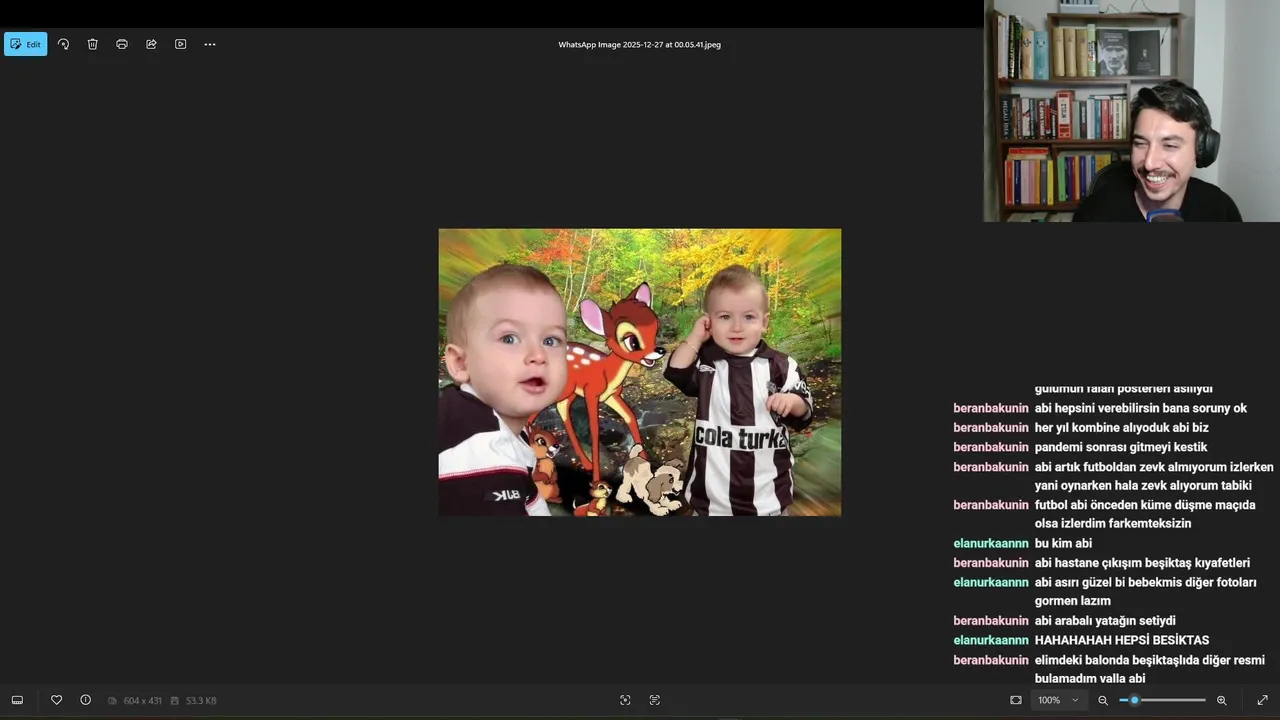Click chat message 'pandemi sonrası gitmeyi kestik'
1280x720 pixels.
click(1121, 447)
